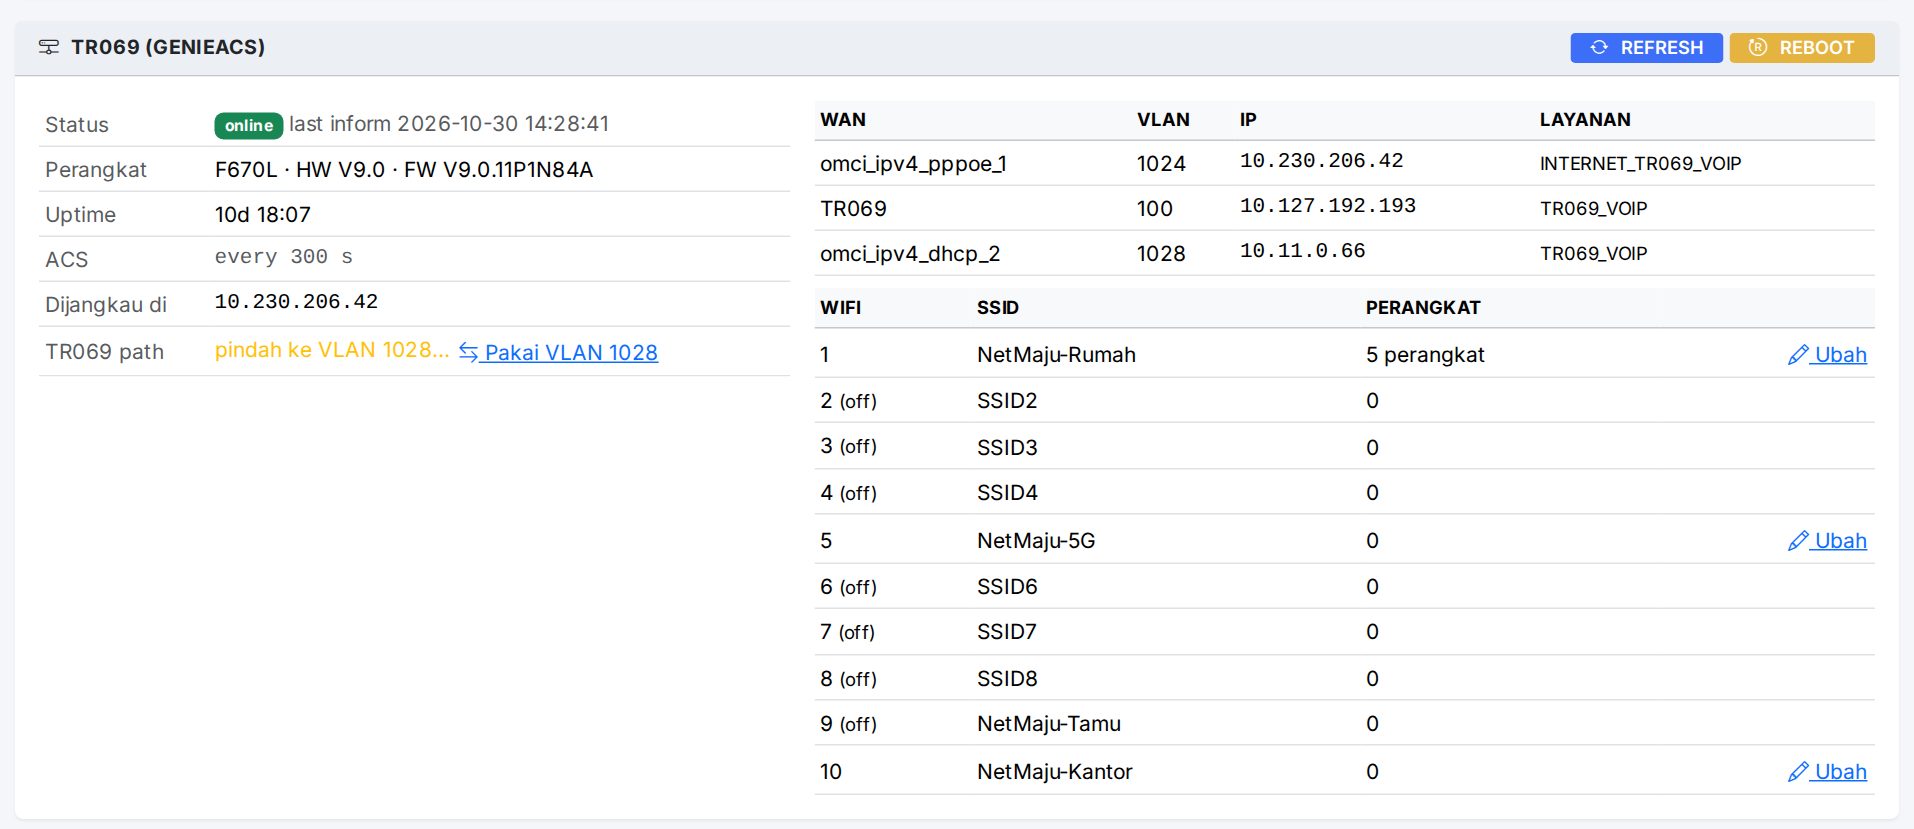Click the pencil icon for NetMaju-5G
Image resolution: width=1914 pixels, height=829 pixels.
[x=1798, y=541]
